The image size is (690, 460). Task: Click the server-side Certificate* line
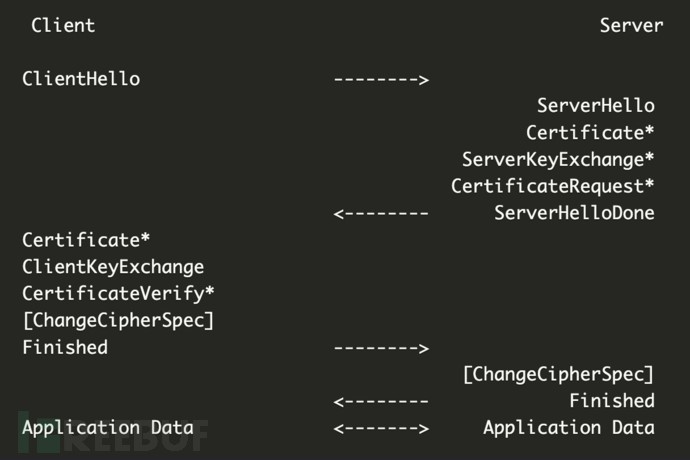tap(590, 133)
